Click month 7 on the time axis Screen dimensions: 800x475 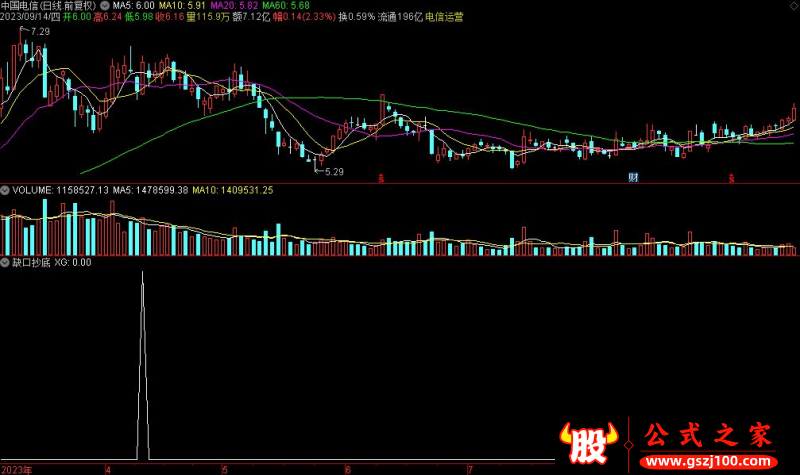(x=470, y=470)
